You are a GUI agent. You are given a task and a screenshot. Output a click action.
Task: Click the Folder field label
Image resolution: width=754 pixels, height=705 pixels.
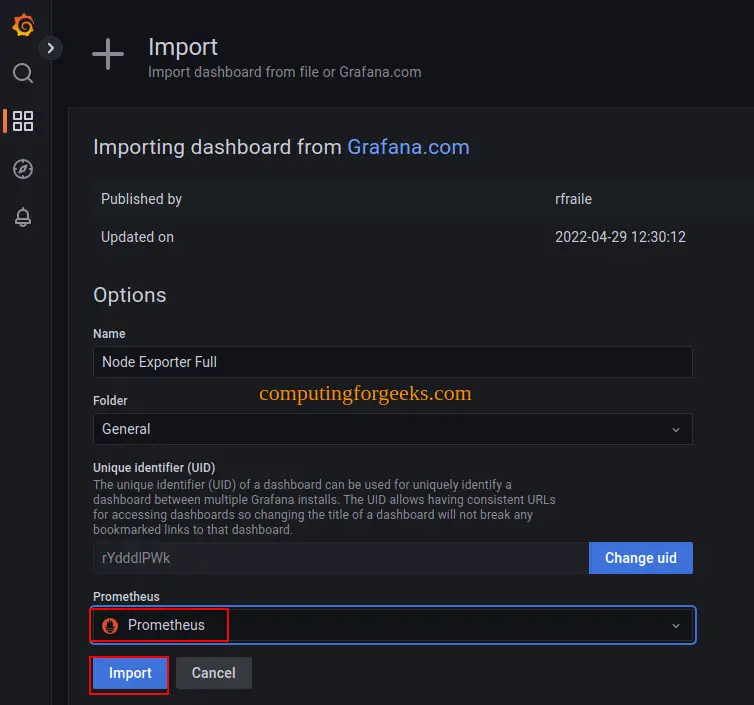click(110, 401)
